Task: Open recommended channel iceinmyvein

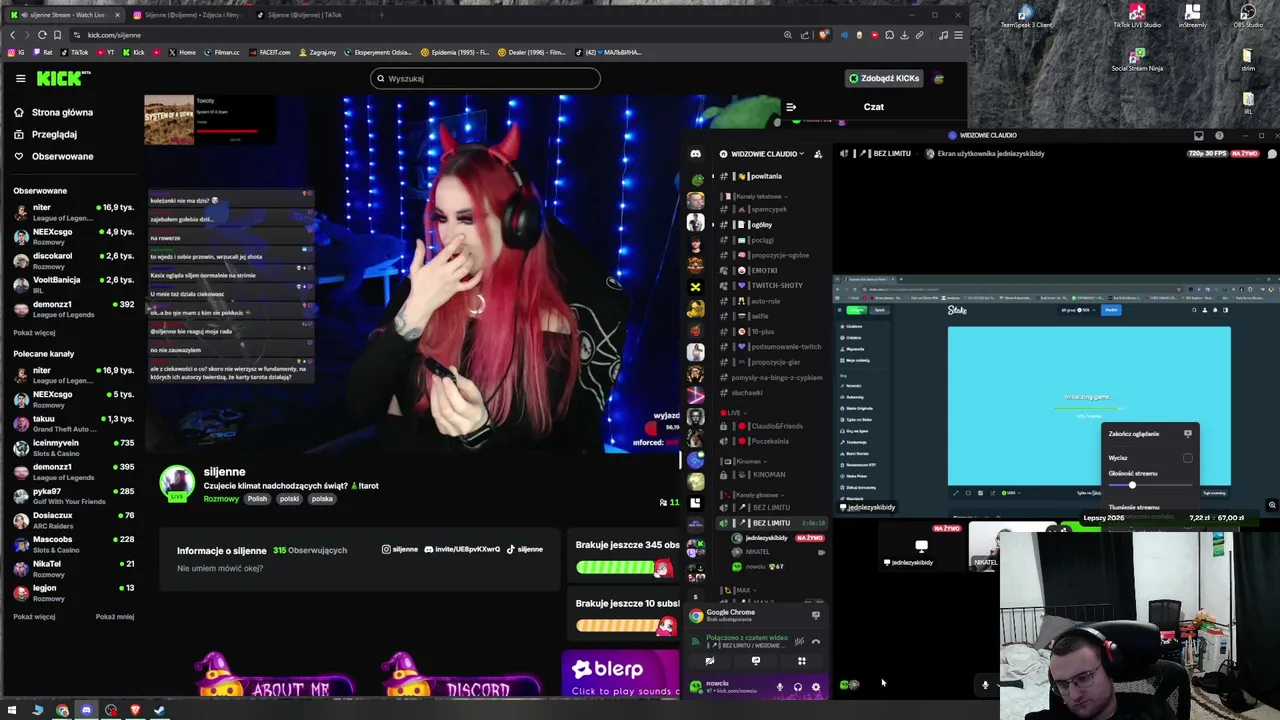Action: click(x=72, y=447)
